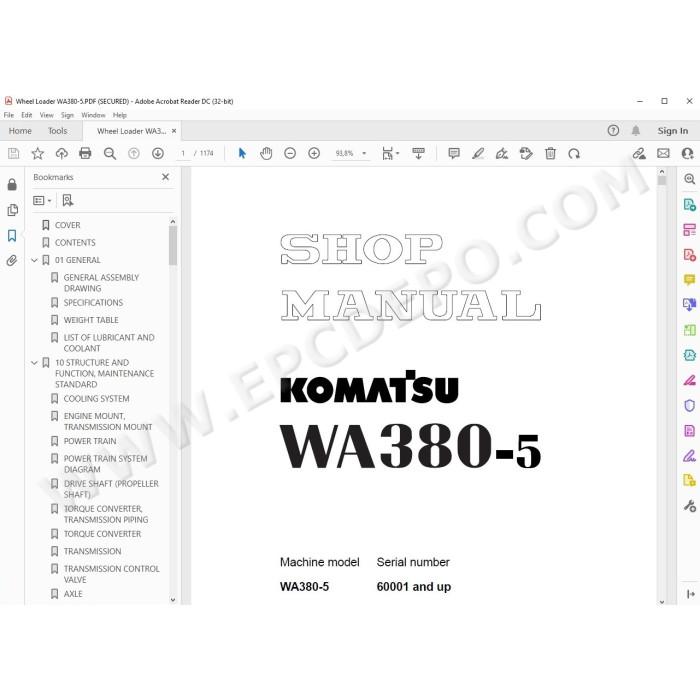700x700 pixels.
Task: Switch to the Tools tab
Action: [x=58, y=131]
